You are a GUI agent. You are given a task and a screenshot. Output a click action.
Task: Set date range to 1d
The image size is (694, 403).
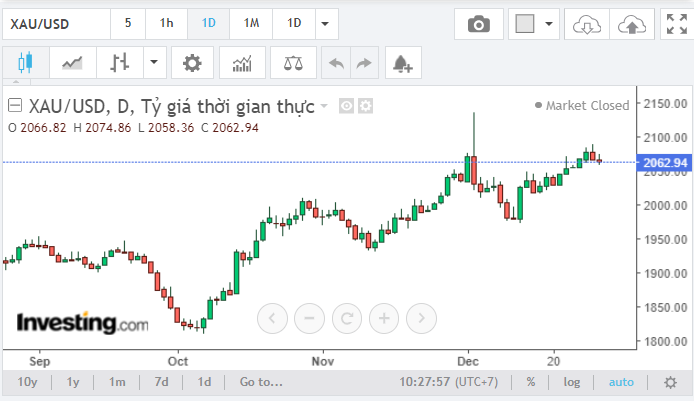coord(204,382)
